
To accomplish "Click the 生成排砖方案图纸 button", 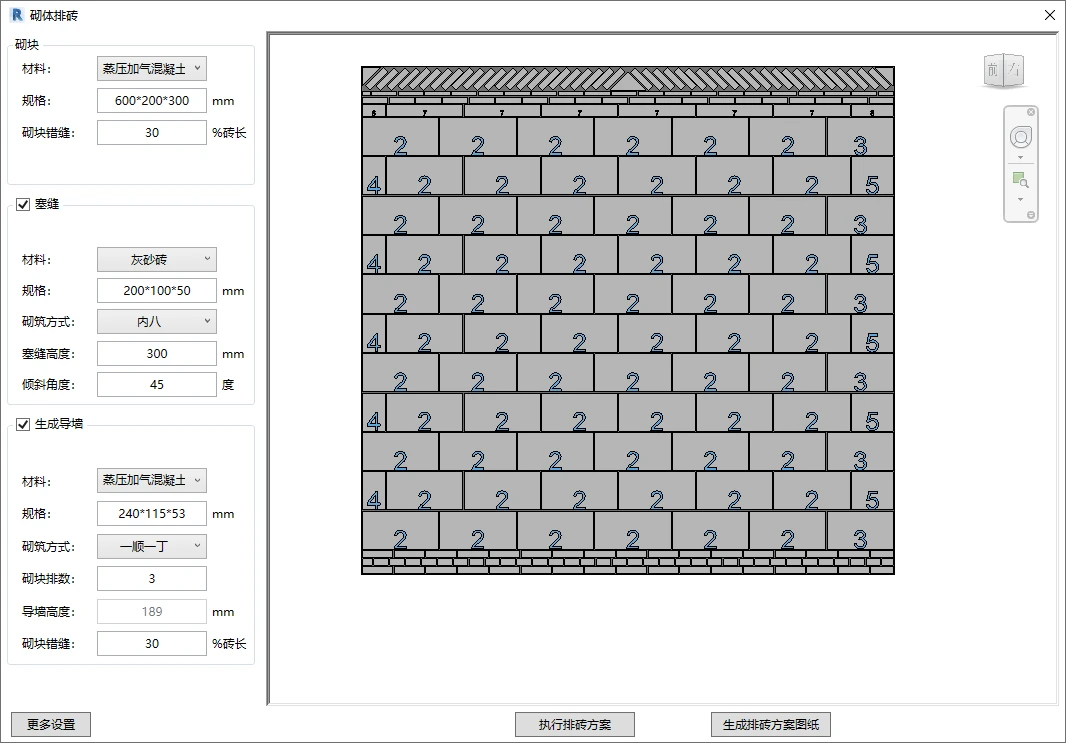I will click(771, 725).
